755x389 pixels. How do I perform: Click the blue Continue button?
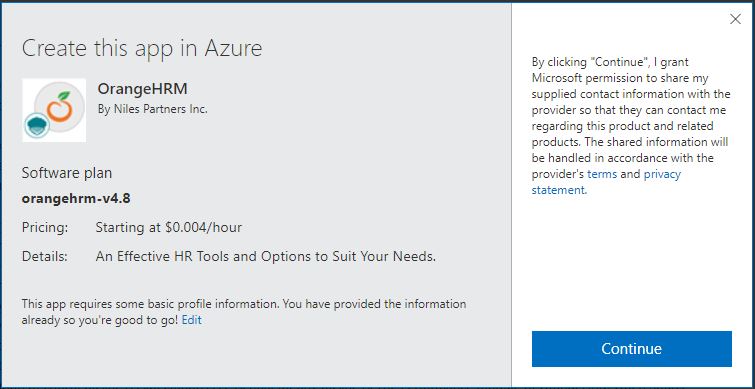point(632,349)
